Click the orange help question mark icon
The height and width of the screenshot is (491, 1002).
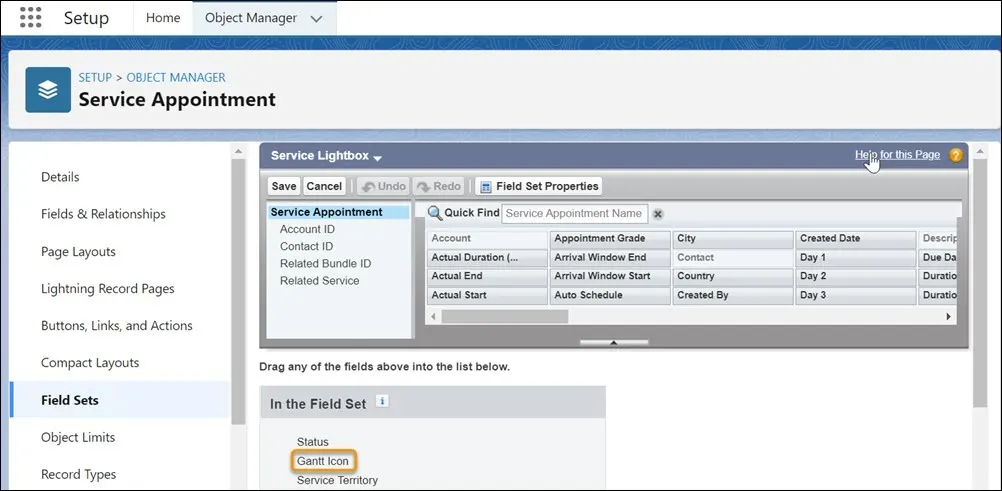(x=955, y=155)
